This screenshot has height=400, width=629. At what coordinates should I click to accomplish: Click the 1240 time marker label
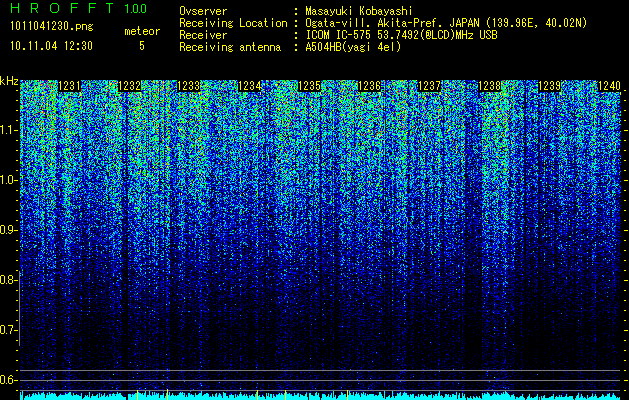(609, 86)
